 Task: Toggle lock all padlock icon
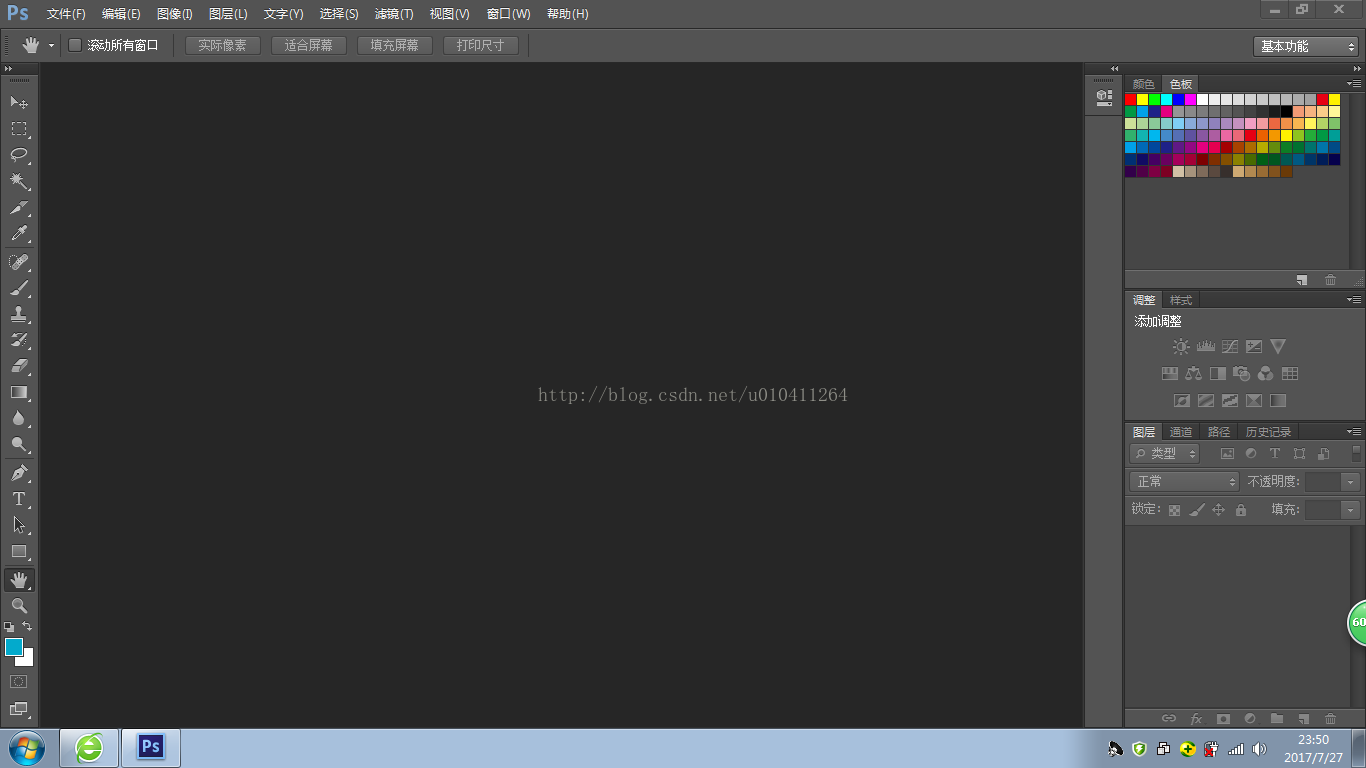(x=1241, y=510)
